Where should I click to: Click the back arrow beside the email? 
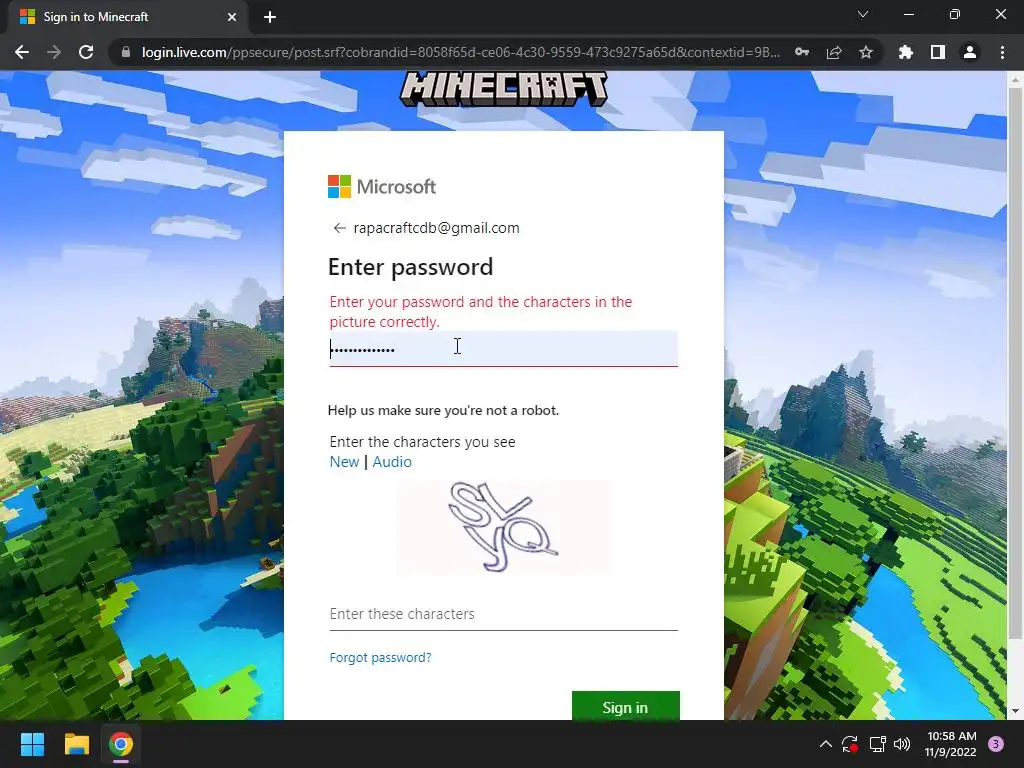point(339,228)
